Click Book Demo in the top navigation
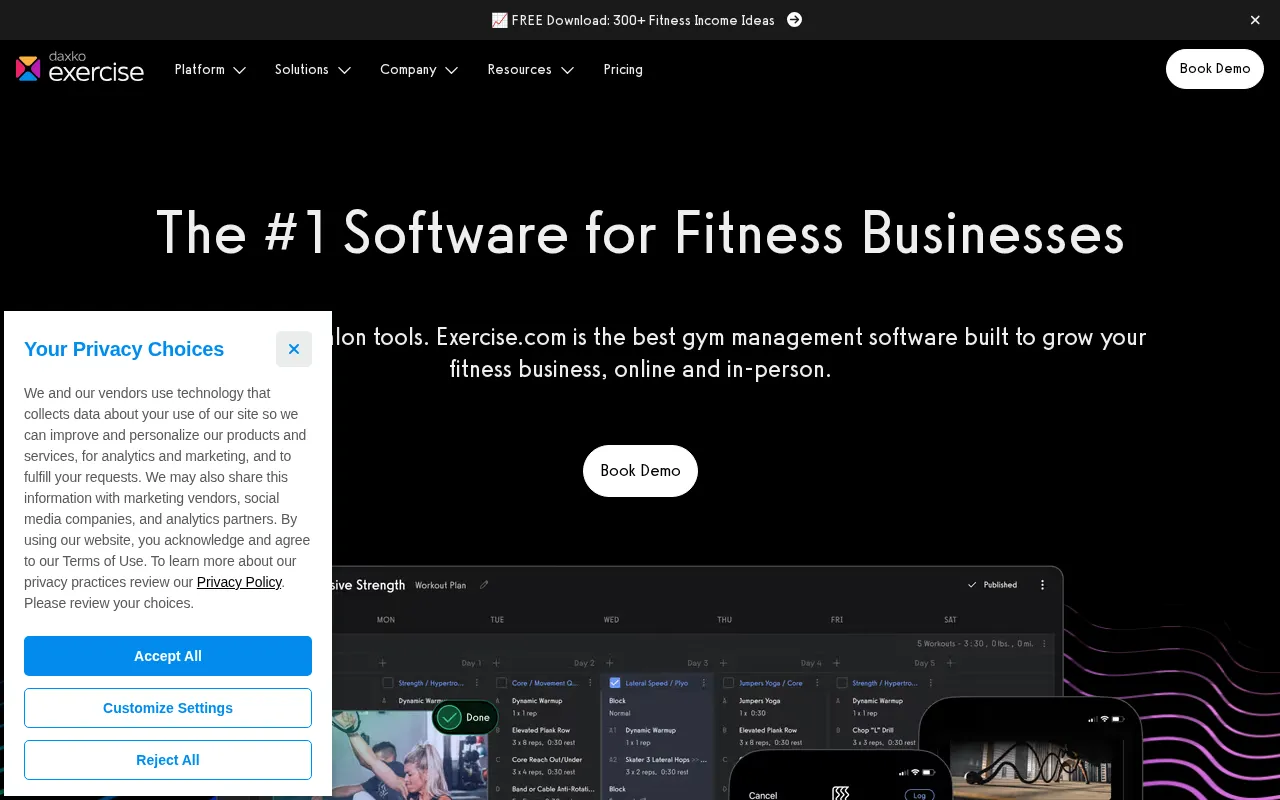 (x=1215, y=69)
